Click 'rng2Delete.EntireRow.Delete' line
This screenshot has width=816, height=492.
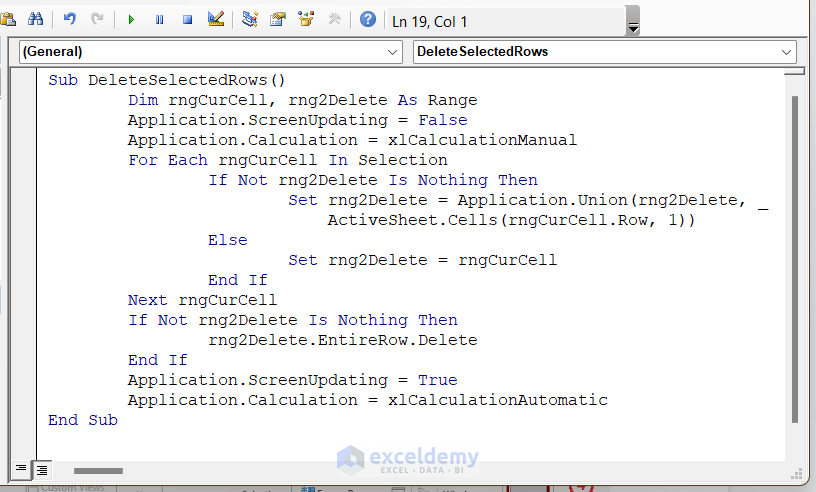(x=342, y=340)
